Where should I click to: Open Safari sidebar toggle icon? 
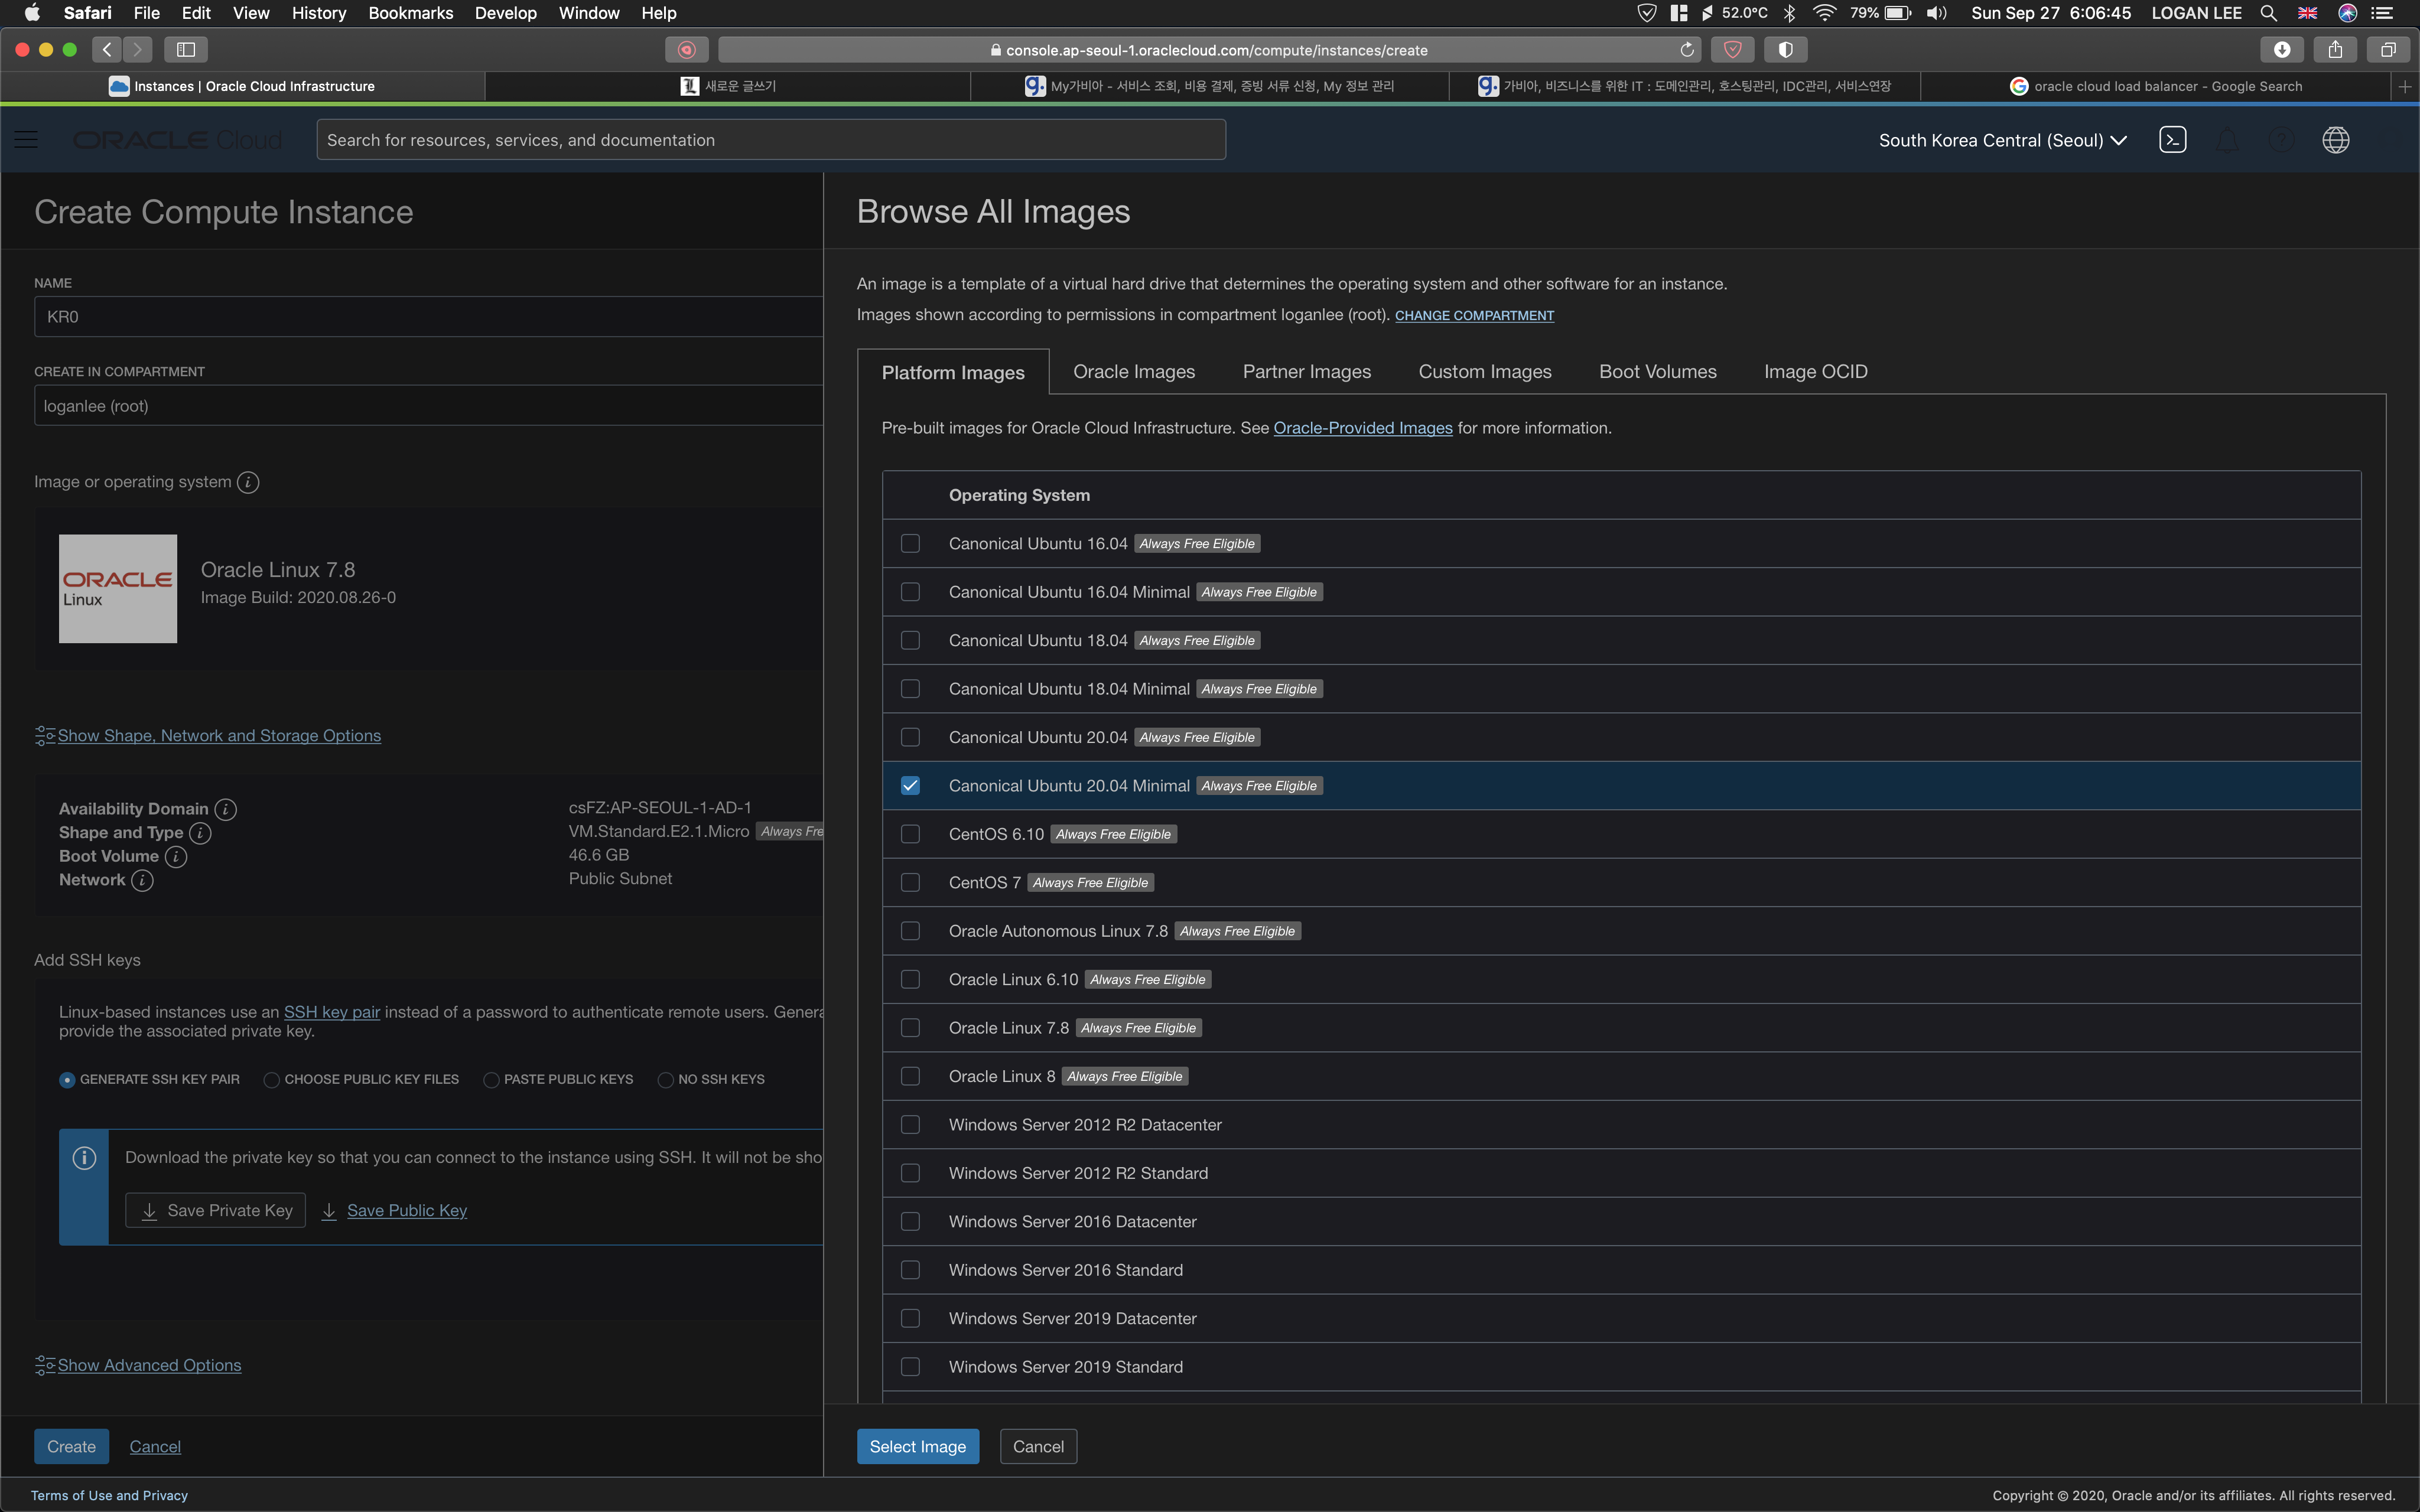(186, 49)
